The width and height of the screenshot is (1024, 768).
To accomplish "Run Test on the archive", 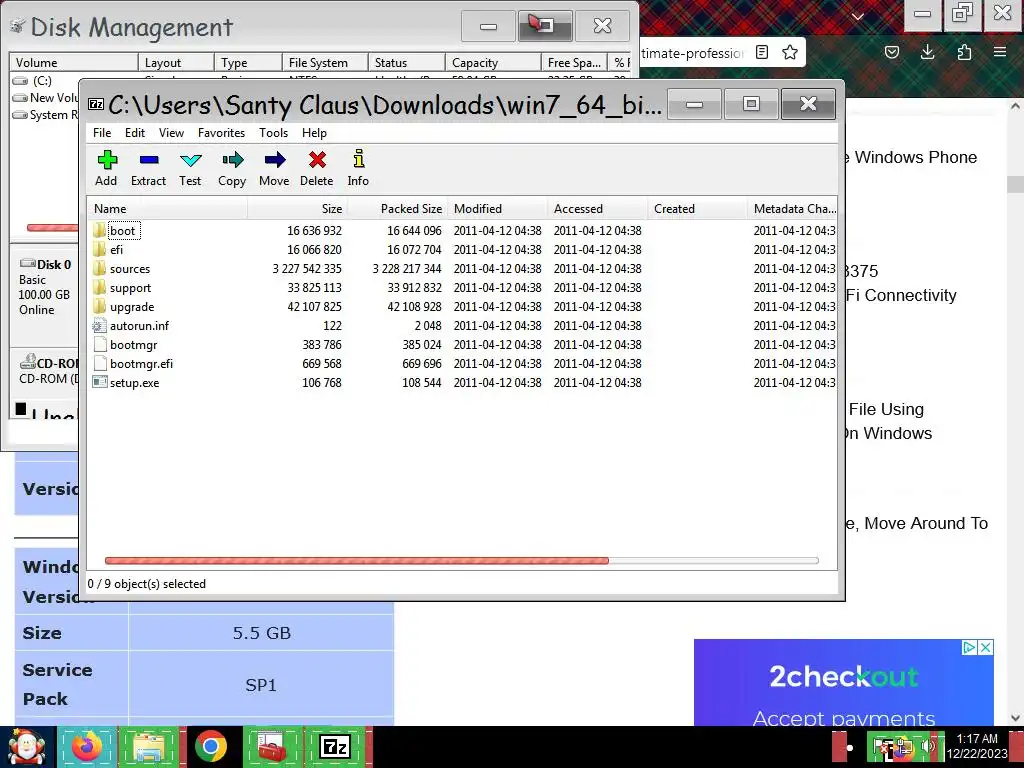I will click(190, 168).
